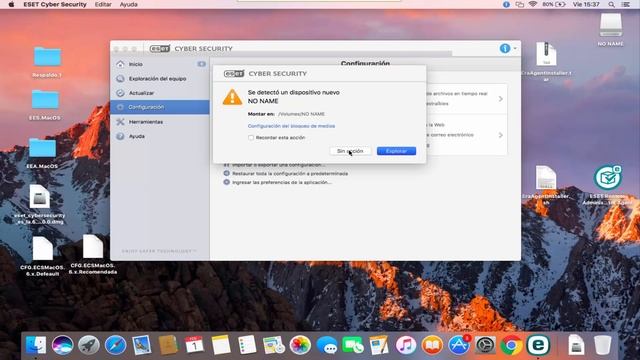The height and width of the screenshot is (360, 640).
Task: Open Trash in the Dock
Action: 602,345
